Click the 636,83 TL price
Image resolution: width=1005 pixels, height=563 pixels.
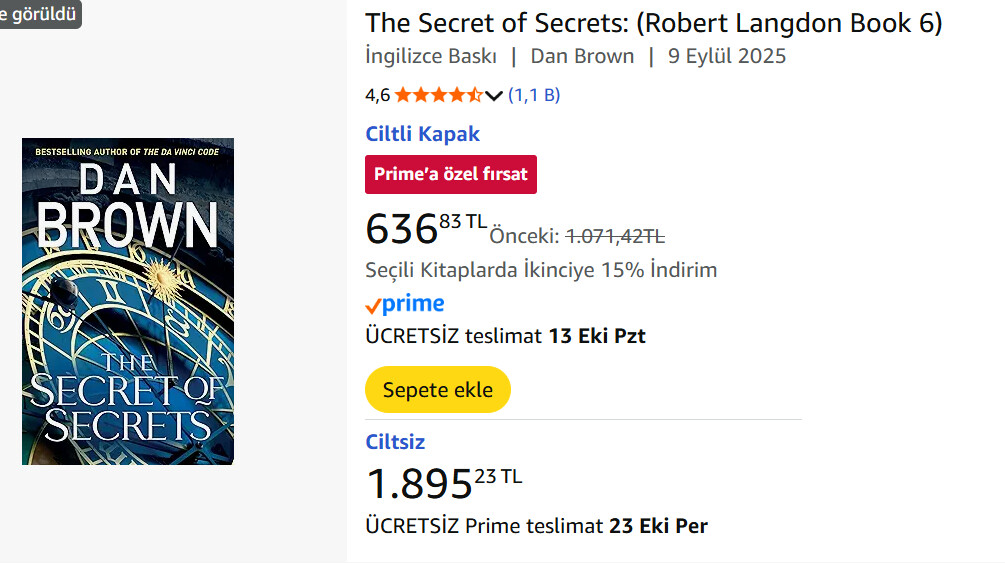tap(425, 229)
